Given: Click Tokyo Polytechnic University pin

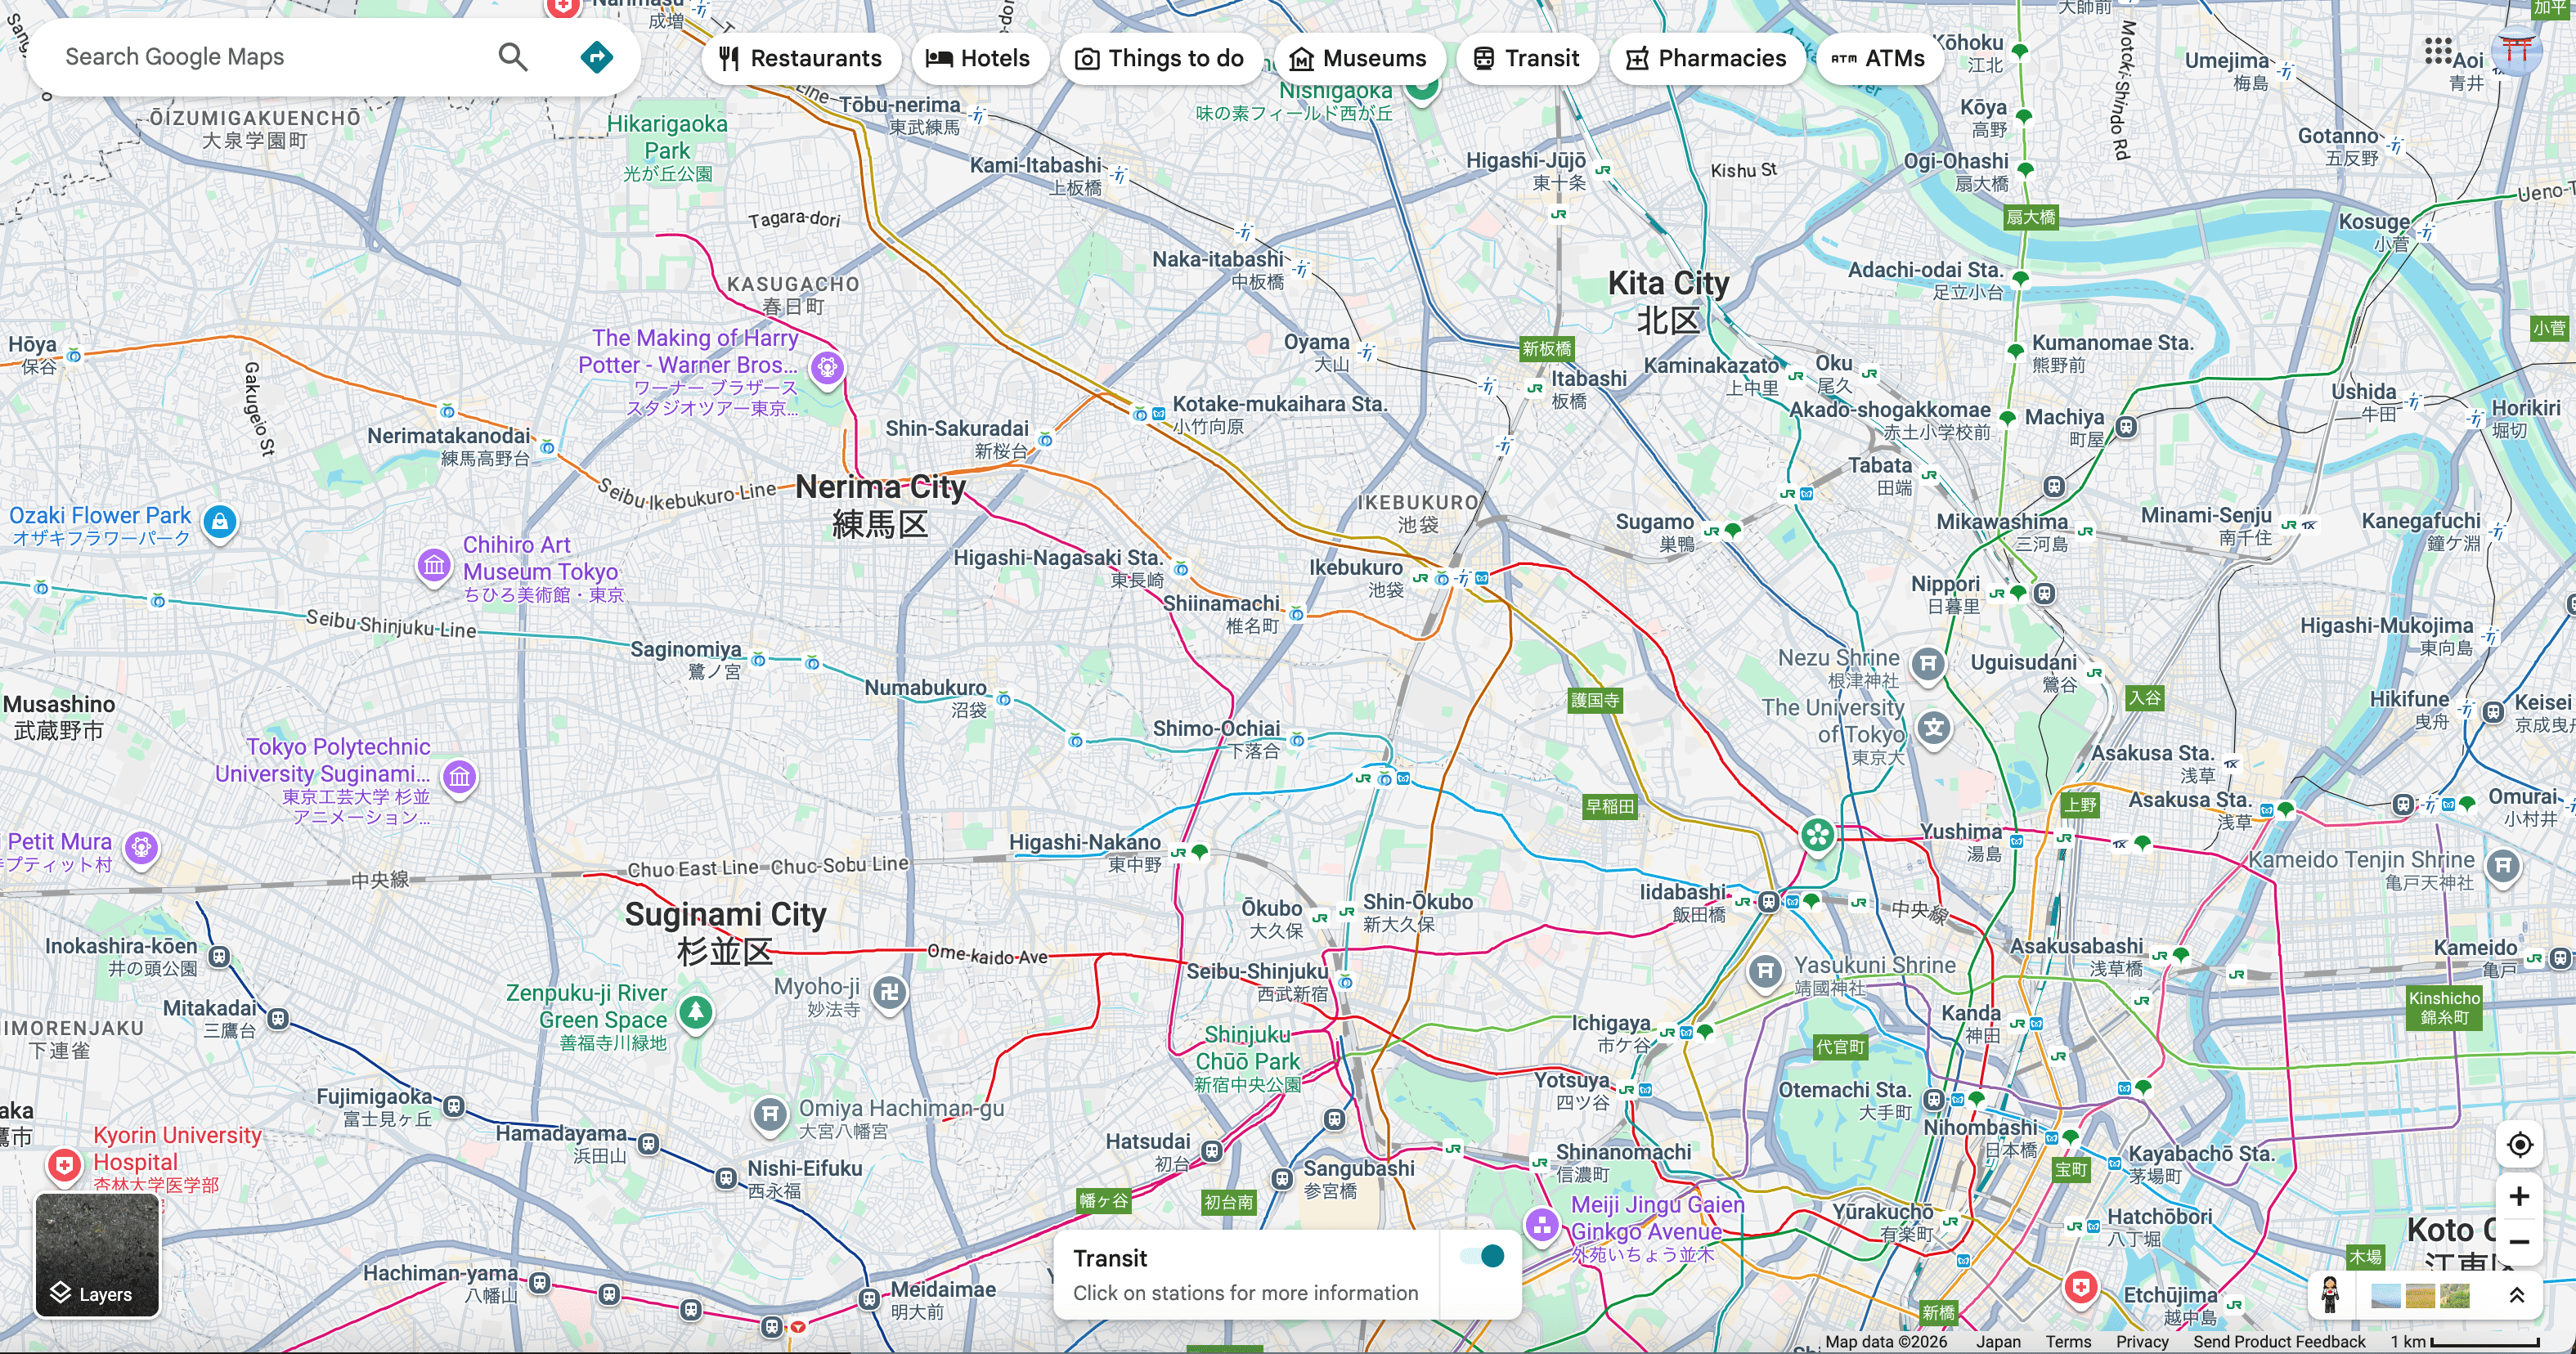Looking at the screenshot, I should 459,777.
